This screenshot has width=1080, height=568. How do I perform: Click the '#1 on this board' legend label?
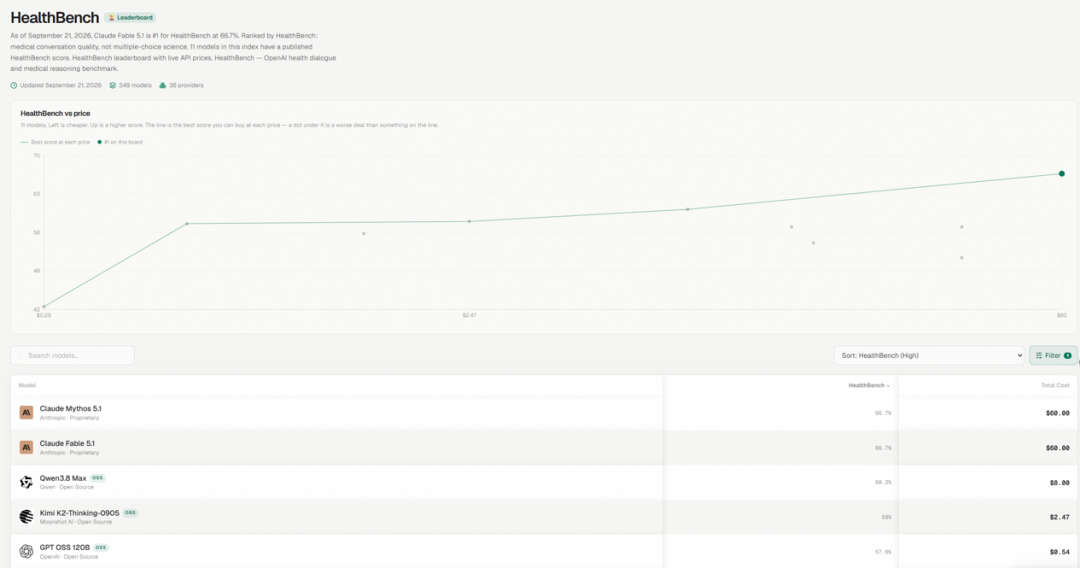pyautogui.click(x=123, y=142)
